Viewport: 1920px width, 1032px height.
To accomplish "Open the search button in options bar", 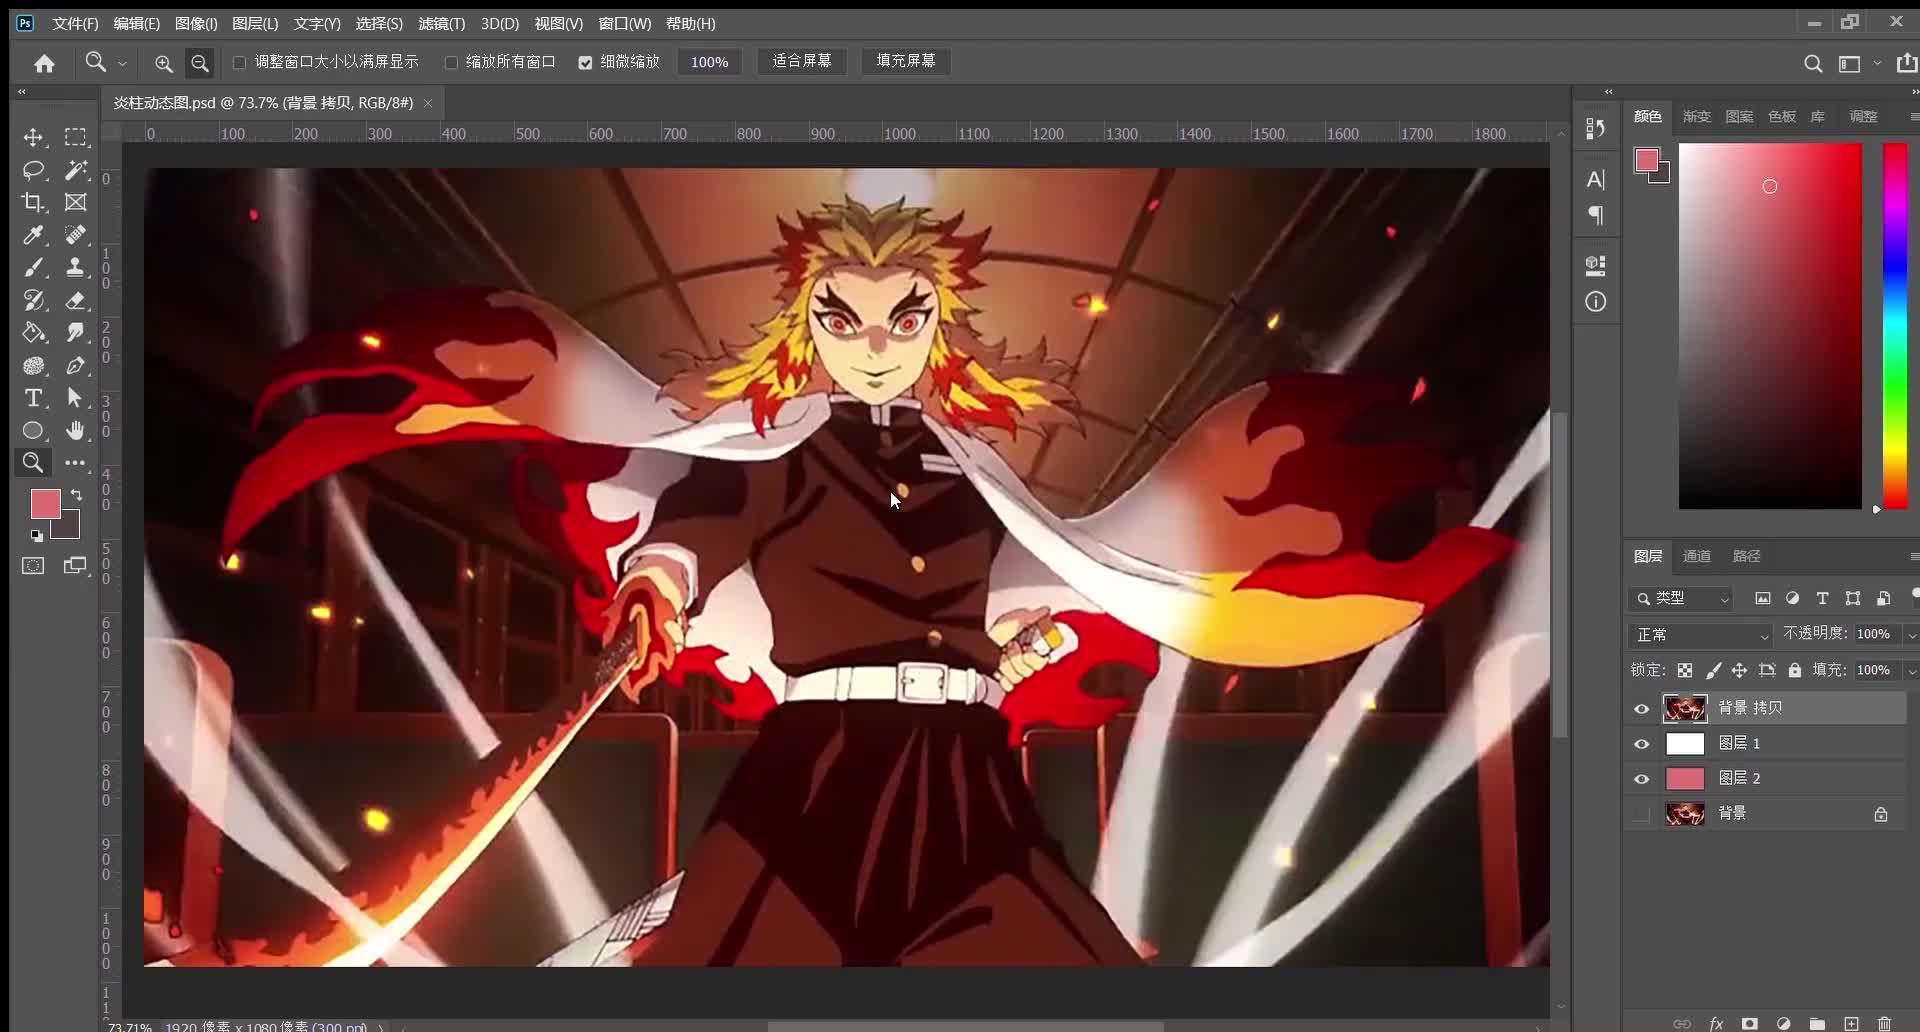I will coord(1812,63).
